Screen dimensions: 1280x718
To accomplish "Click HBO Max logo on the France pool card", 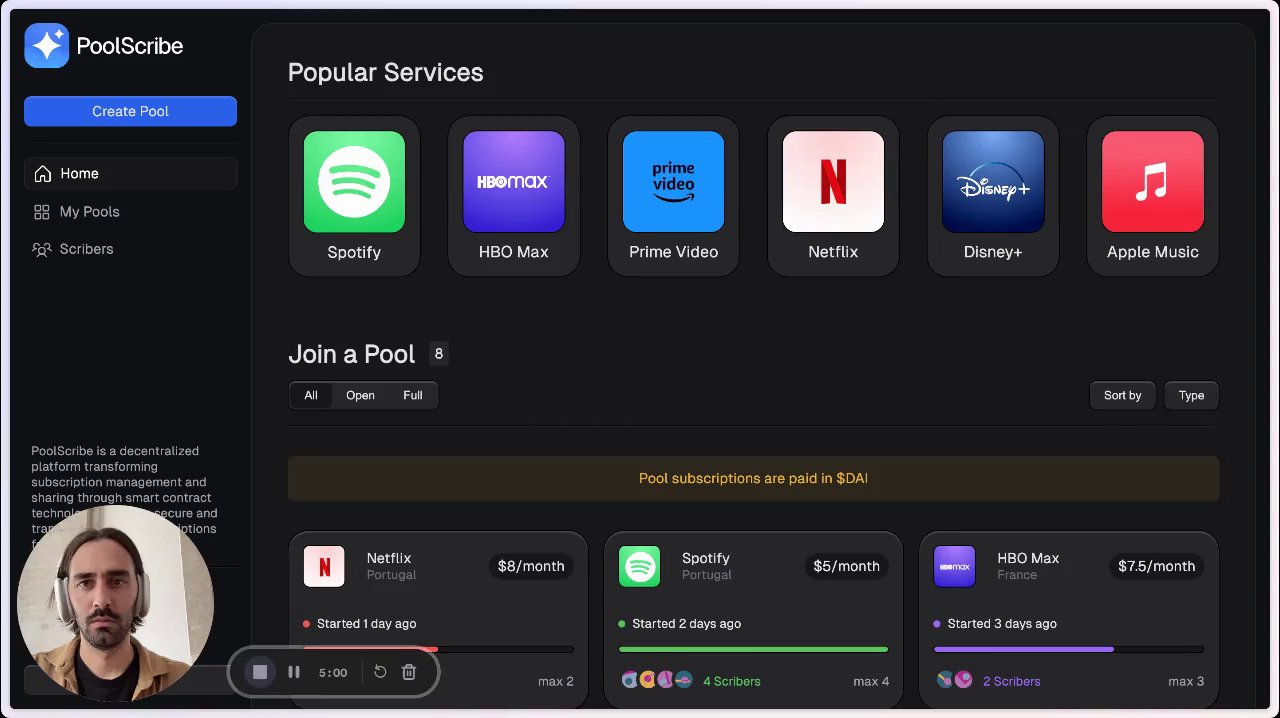I will click(x=954, y=566).
